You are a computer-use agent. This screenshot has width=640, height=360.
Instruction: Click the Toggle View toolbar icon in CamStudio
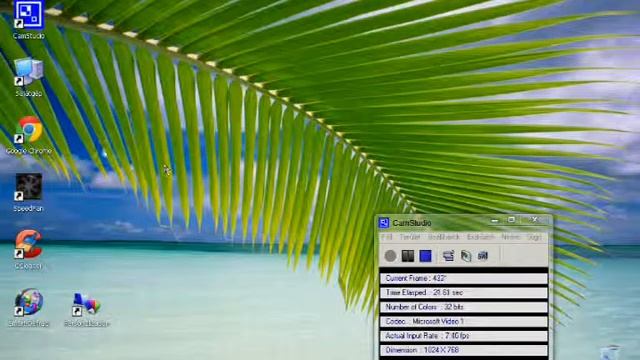[448, 256]
